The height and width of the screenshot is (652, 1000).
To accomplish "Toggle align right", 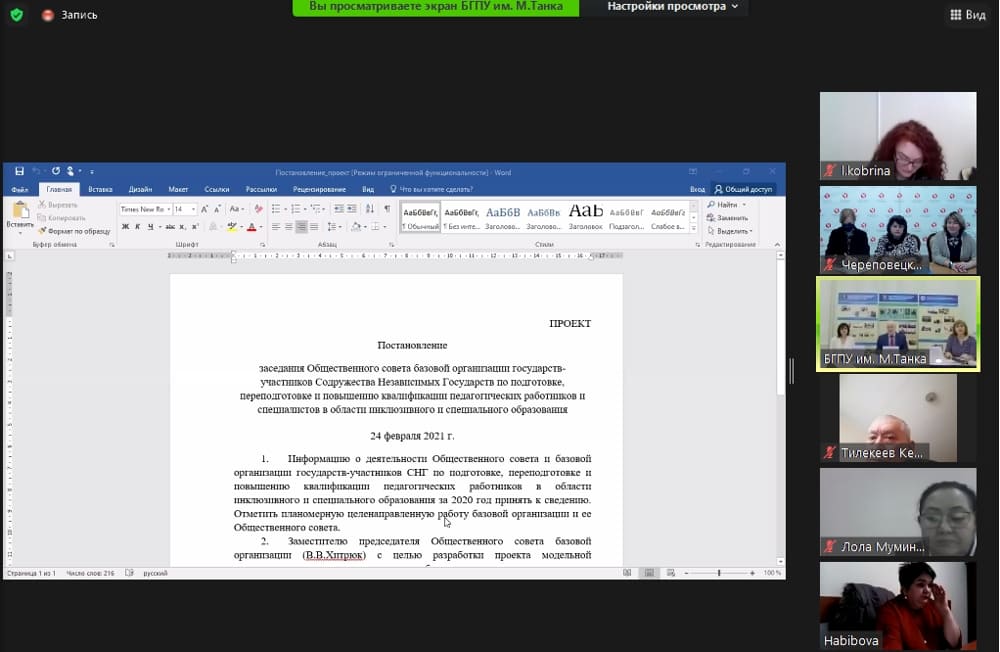I will tap(301, 226).
